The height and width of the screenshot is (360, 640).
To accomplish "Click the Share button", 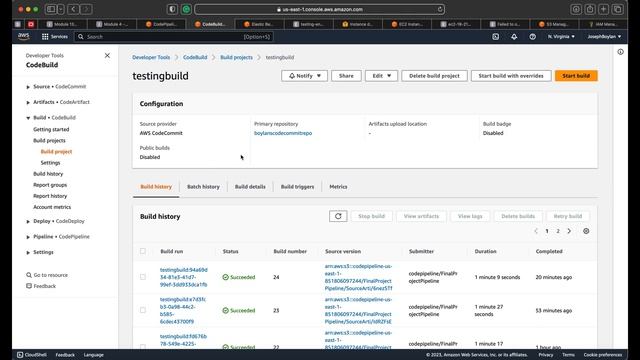I will [x=346, y=76].
